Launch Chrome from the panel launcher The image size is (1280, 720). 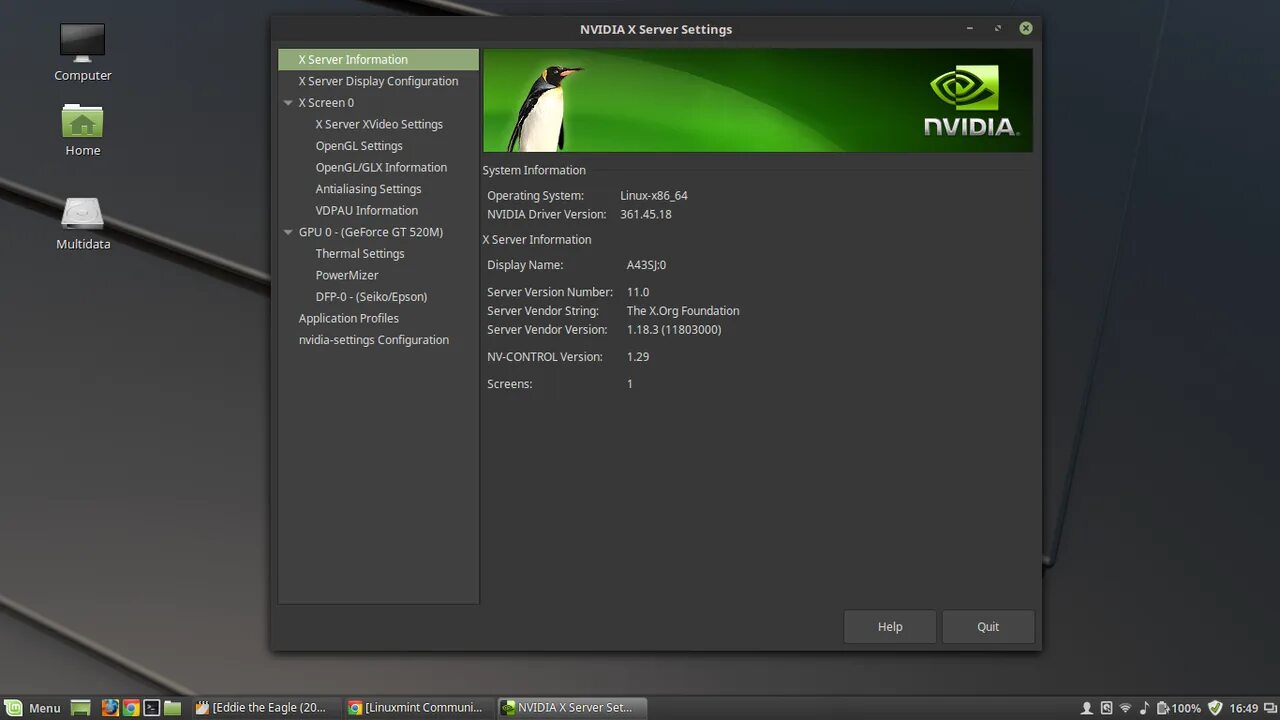coord(131,708)
